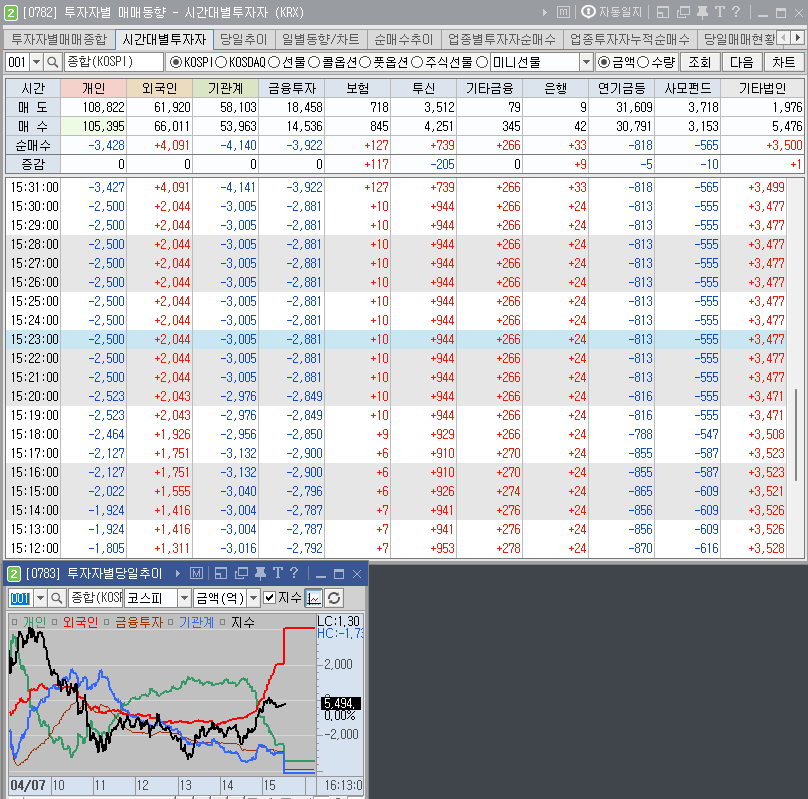Click the vertical scrollbar of the time table
Screen dimensions: 808x799
[x=796, y=435]
